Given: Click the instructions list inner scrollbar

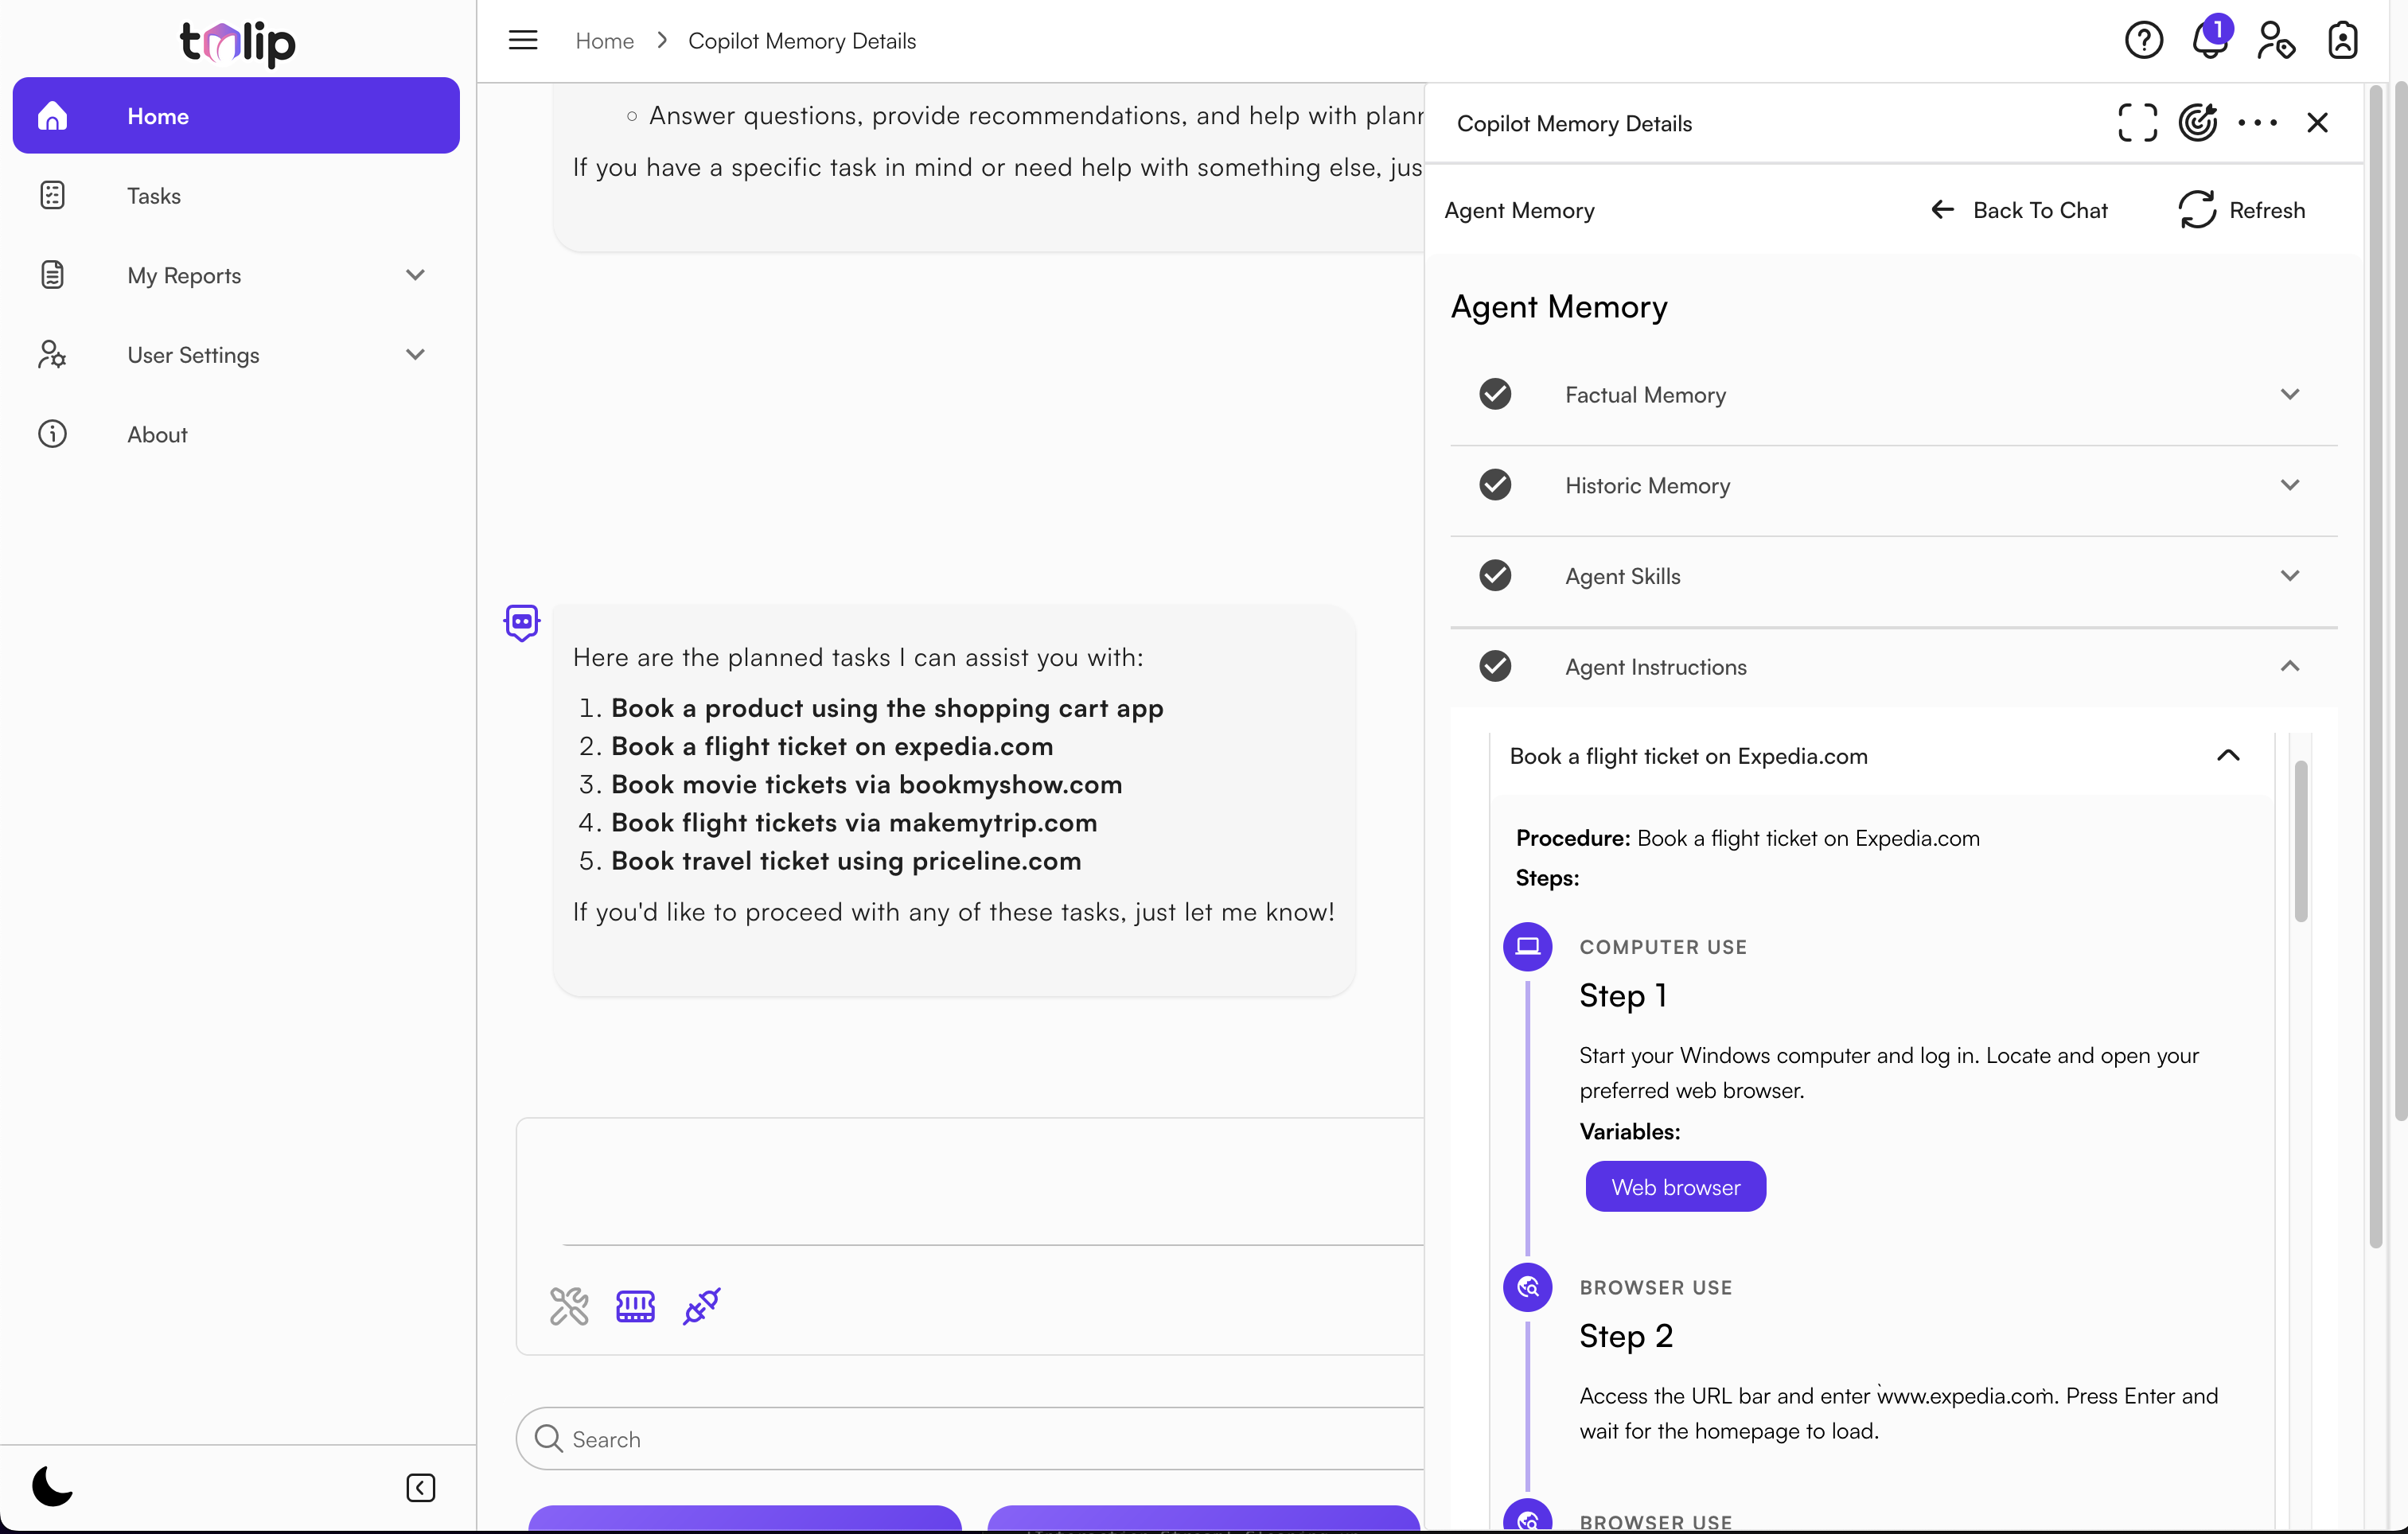Looking at the screenshot, I should (2300, 841).
